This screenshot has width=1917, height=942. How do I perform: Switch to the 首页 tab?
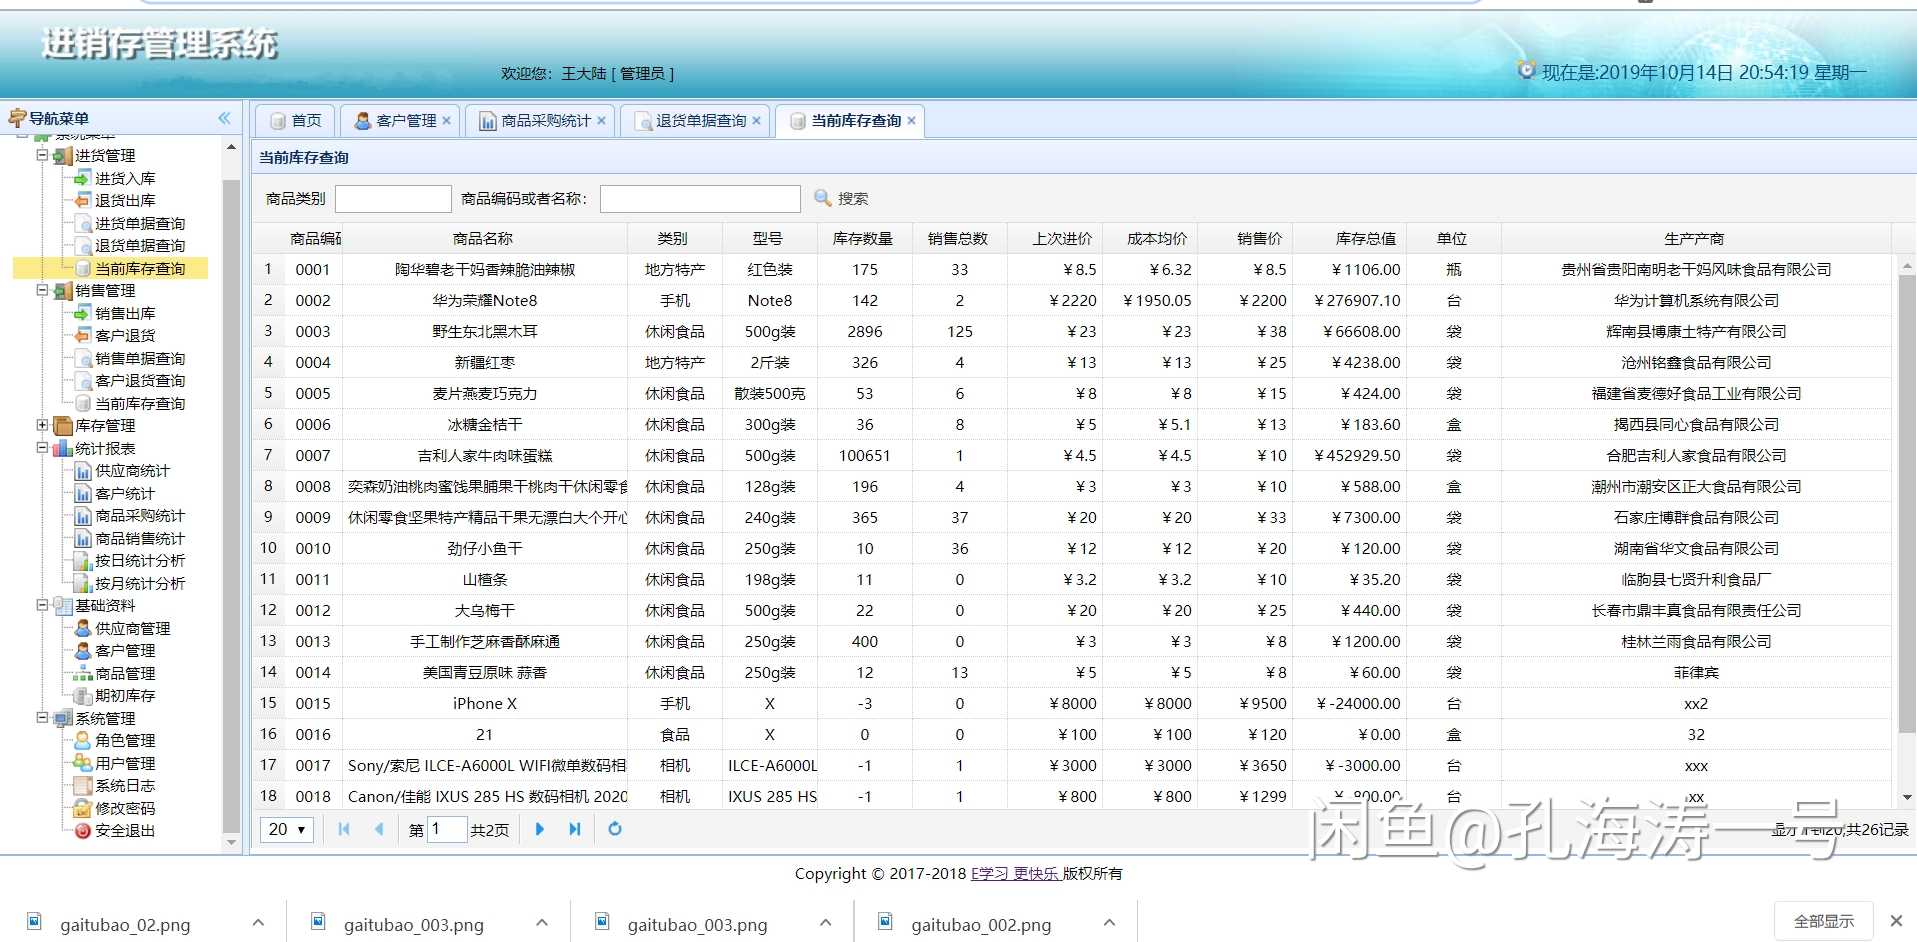click(x=295, y=120)
